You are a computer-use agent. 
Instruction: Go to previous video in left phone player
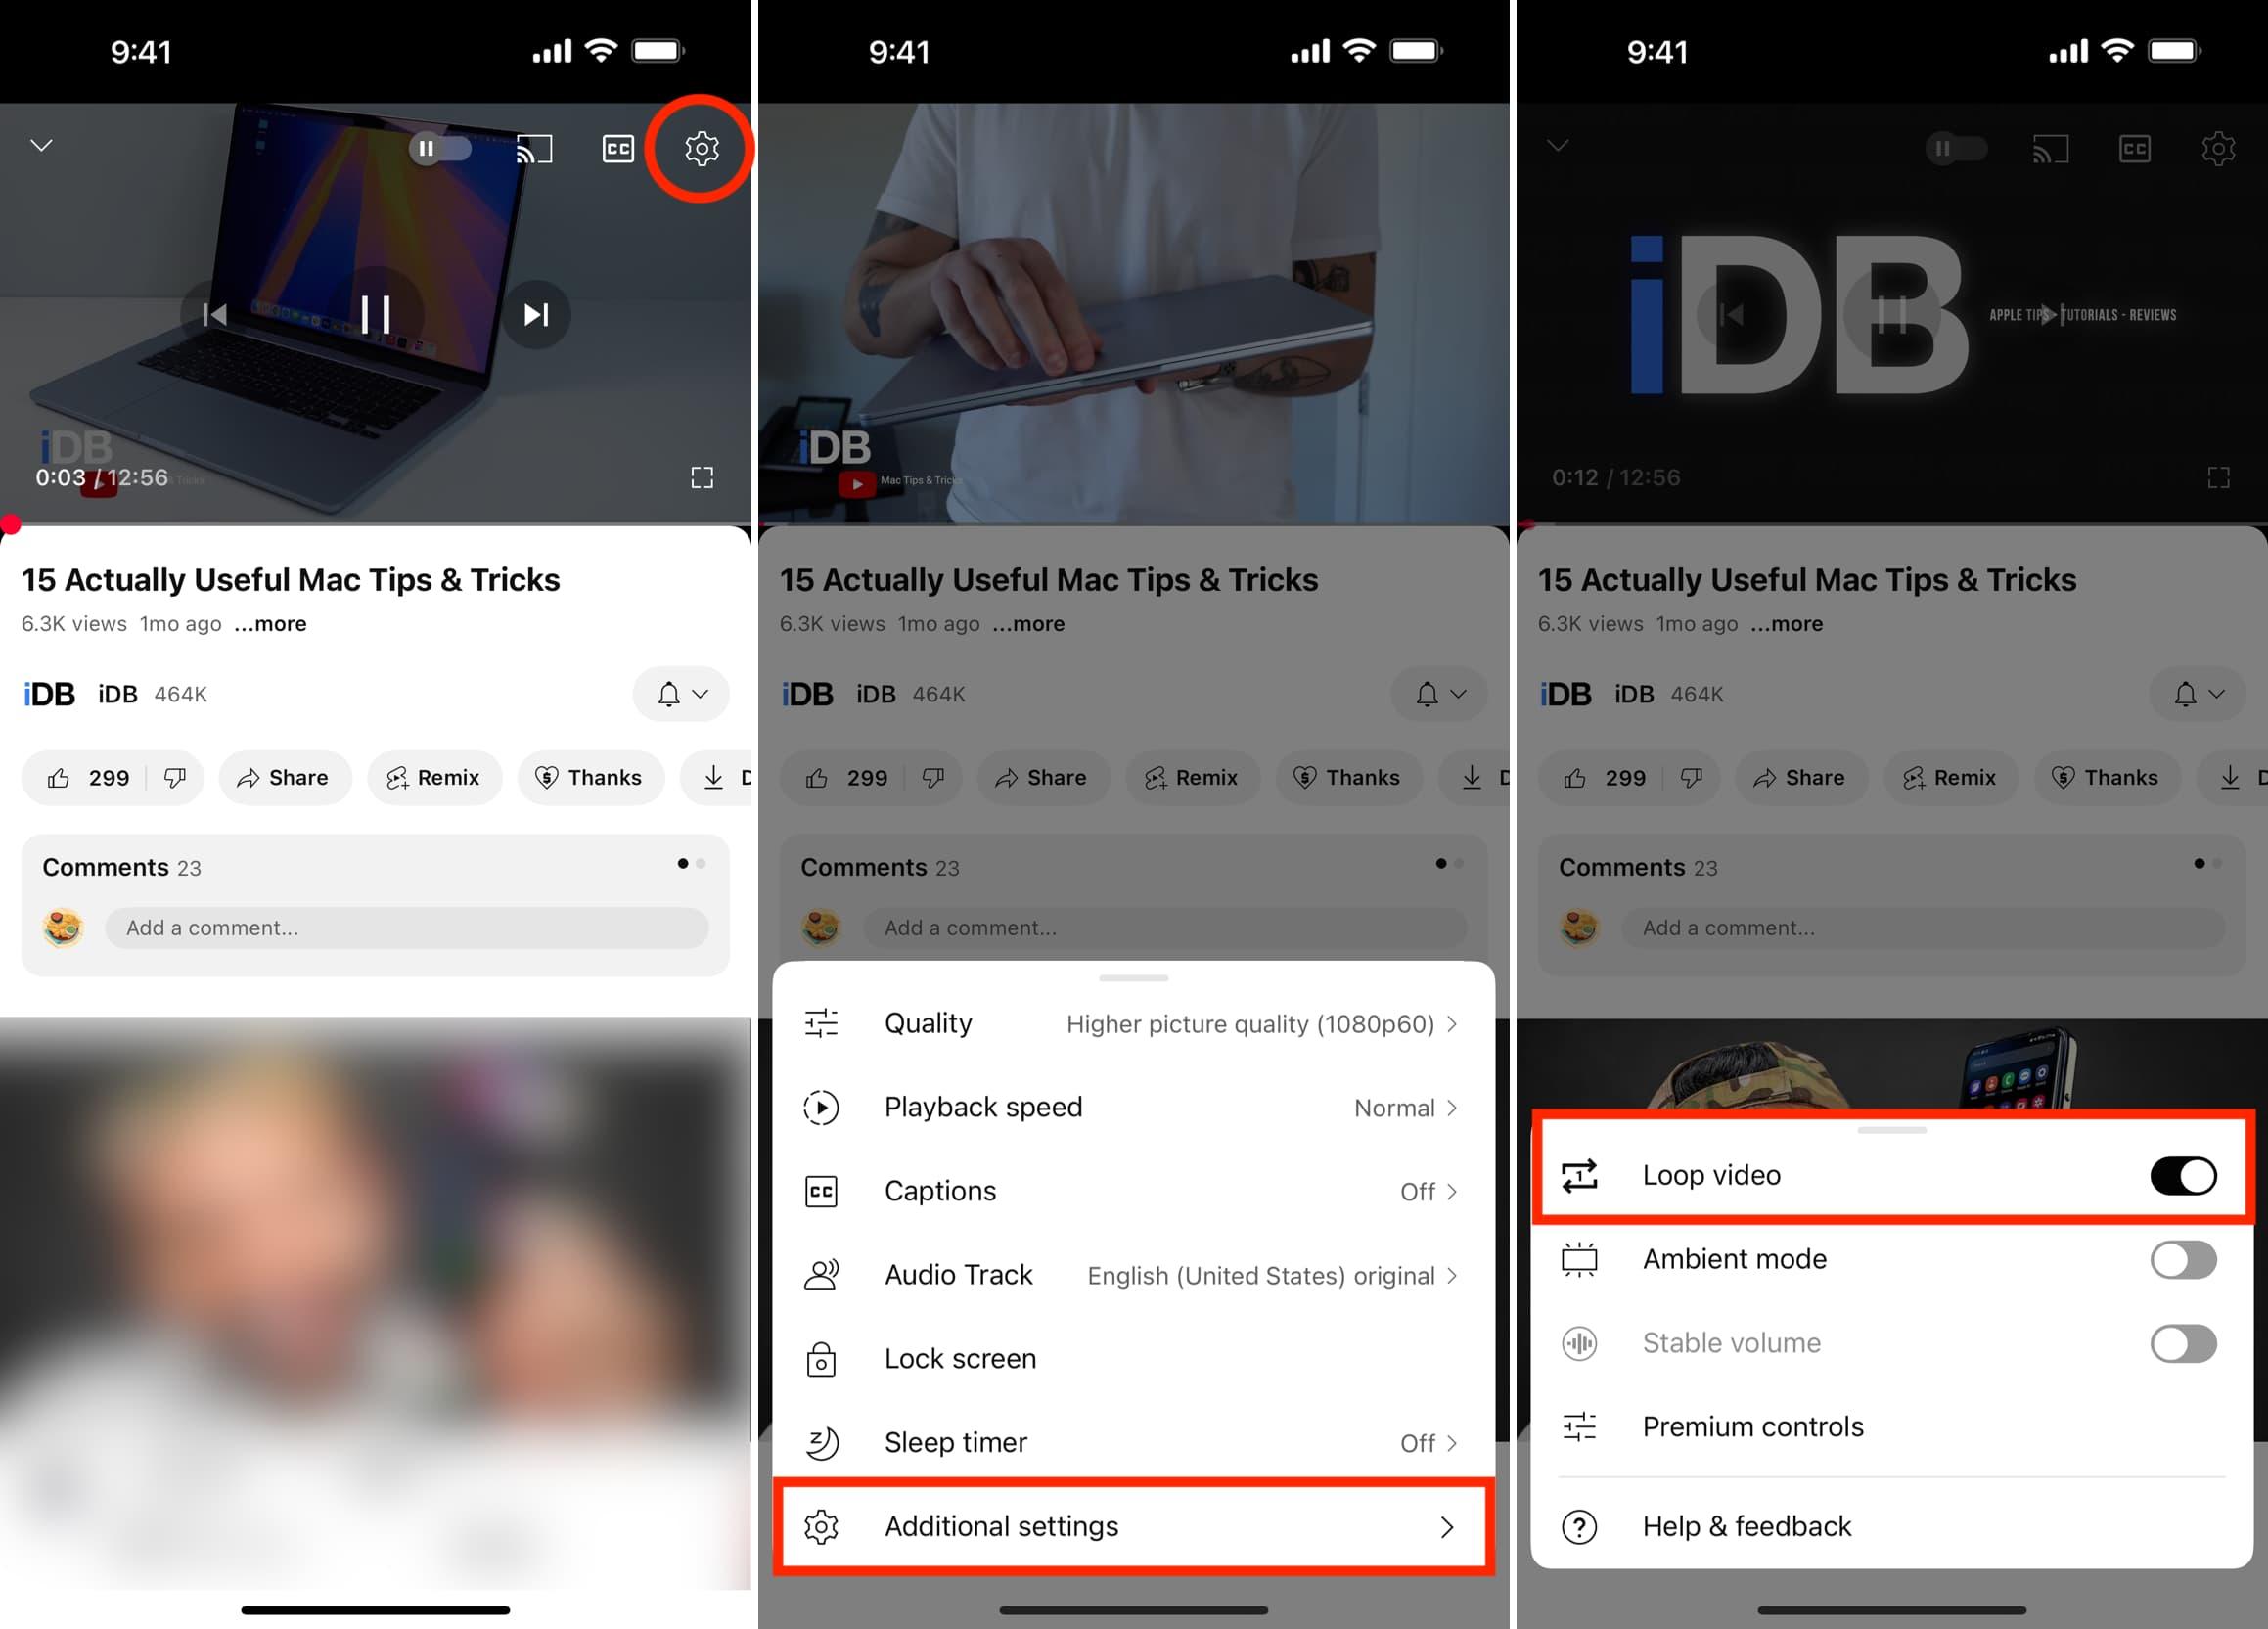tap(214, 314)
